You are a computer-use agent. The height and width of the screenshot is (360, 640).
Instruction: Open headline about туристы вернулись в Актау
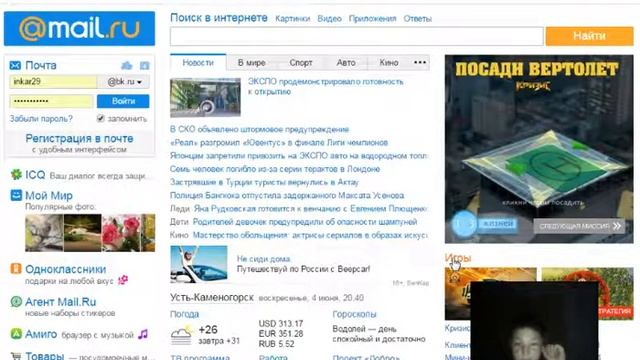[x=264, y=182]
